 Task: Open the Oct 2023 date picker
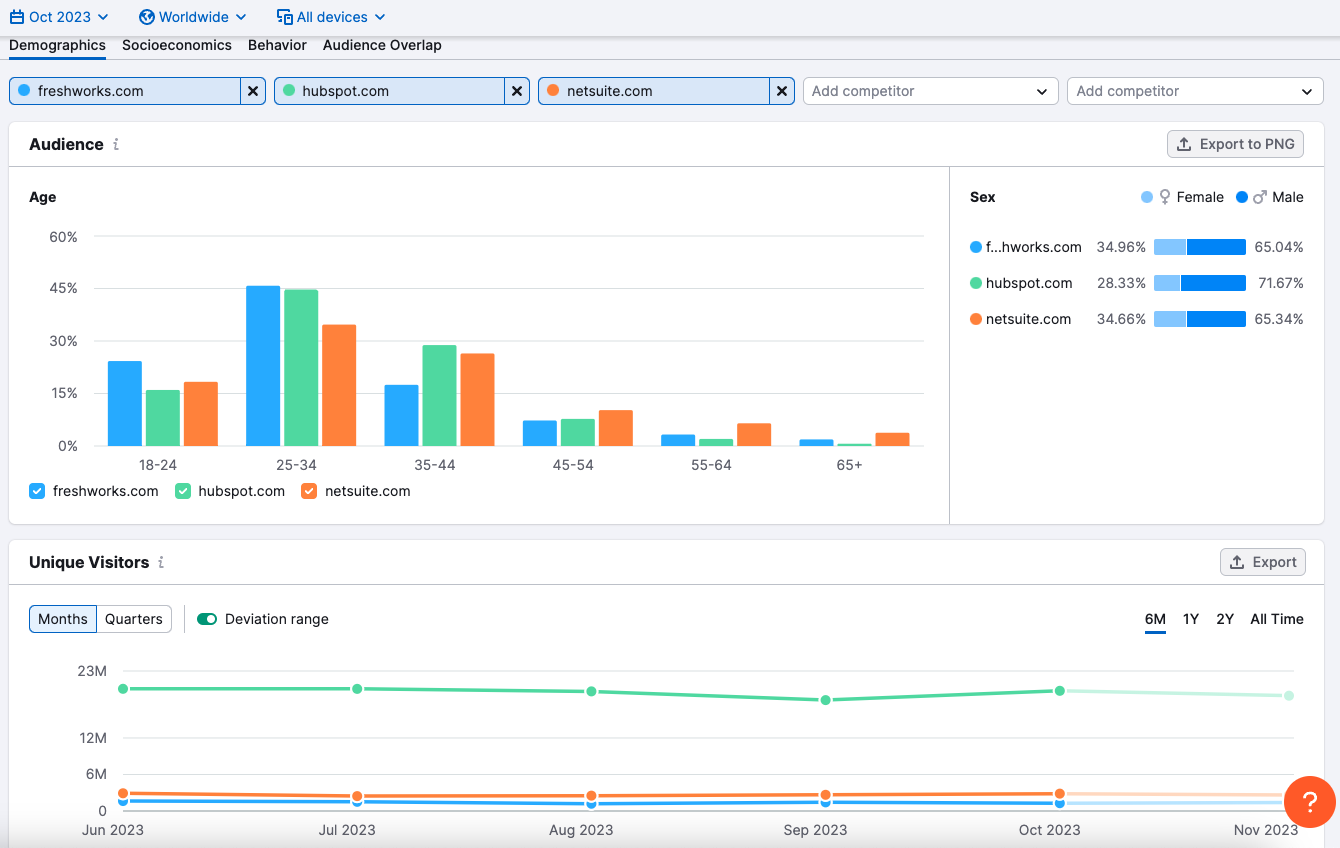[59, 17]
